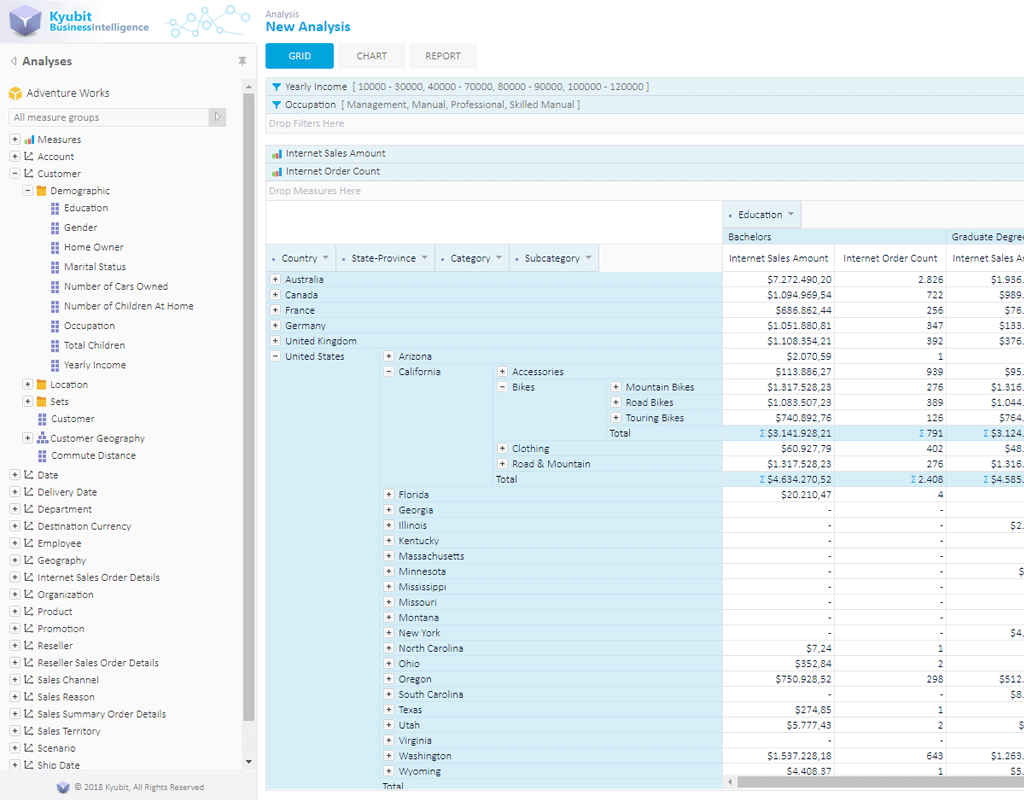The height and width of the screenshot is (800, 1024).
Task: Click the Yearly Income attribute grid icon in tree
Action: pos(55,365)
